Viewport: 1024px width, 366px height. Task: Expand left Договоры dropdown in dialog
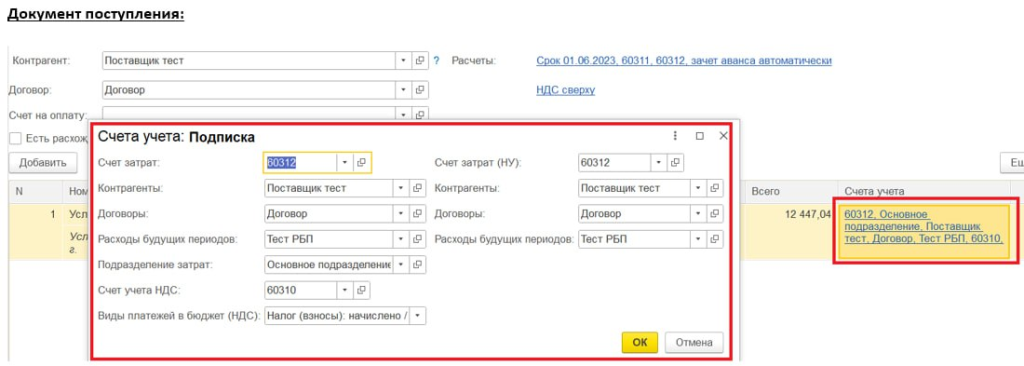[x=402, y=214]
